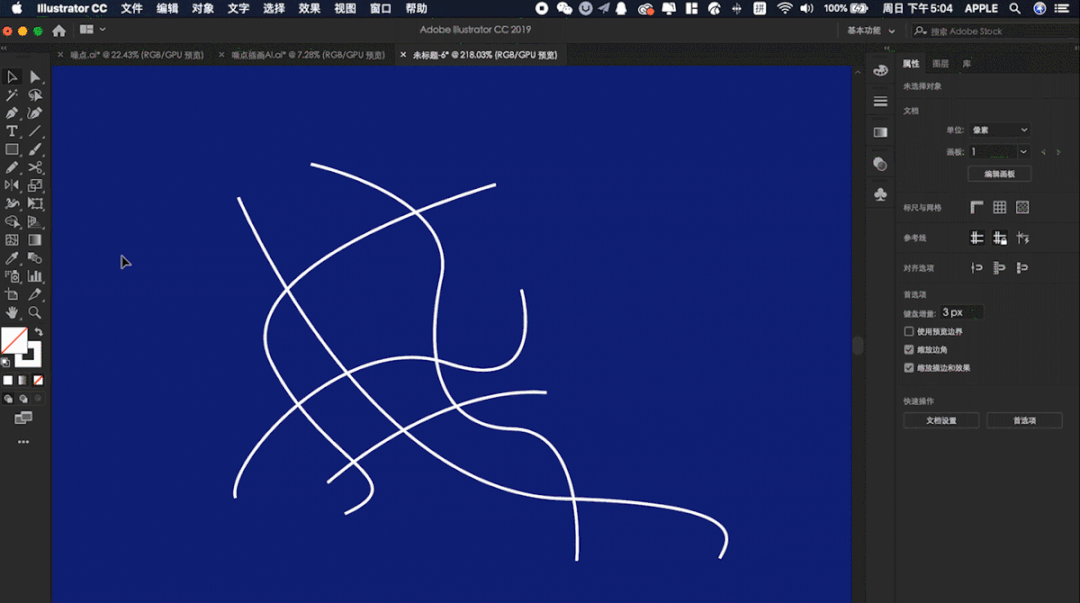This screenshot has width=1080, height=603.
Task: Open the Color palette panel icon
Action: click(x=880, y=70)
